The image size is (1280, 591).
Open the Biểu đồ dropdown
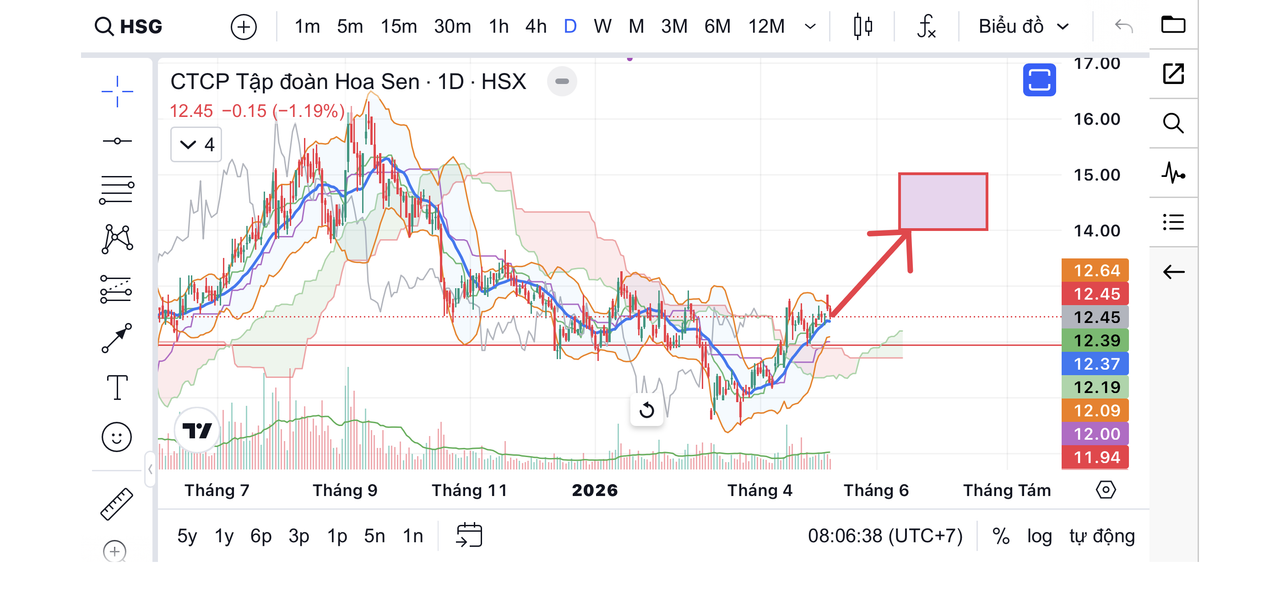(x=1024, y=27)
